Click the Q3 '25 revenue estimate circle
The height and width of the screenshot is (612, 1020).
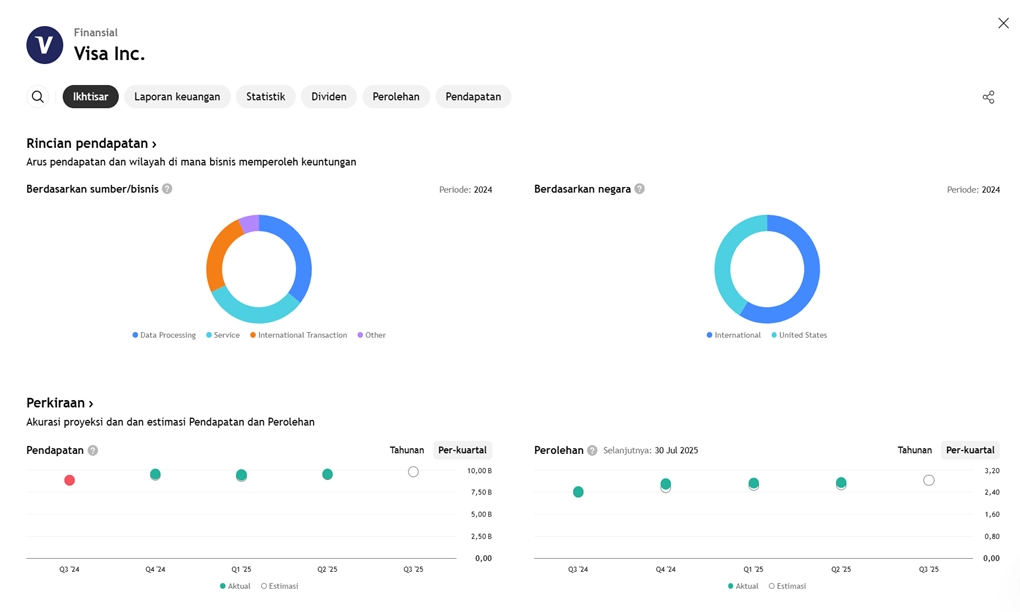click(x=413, y=472)
